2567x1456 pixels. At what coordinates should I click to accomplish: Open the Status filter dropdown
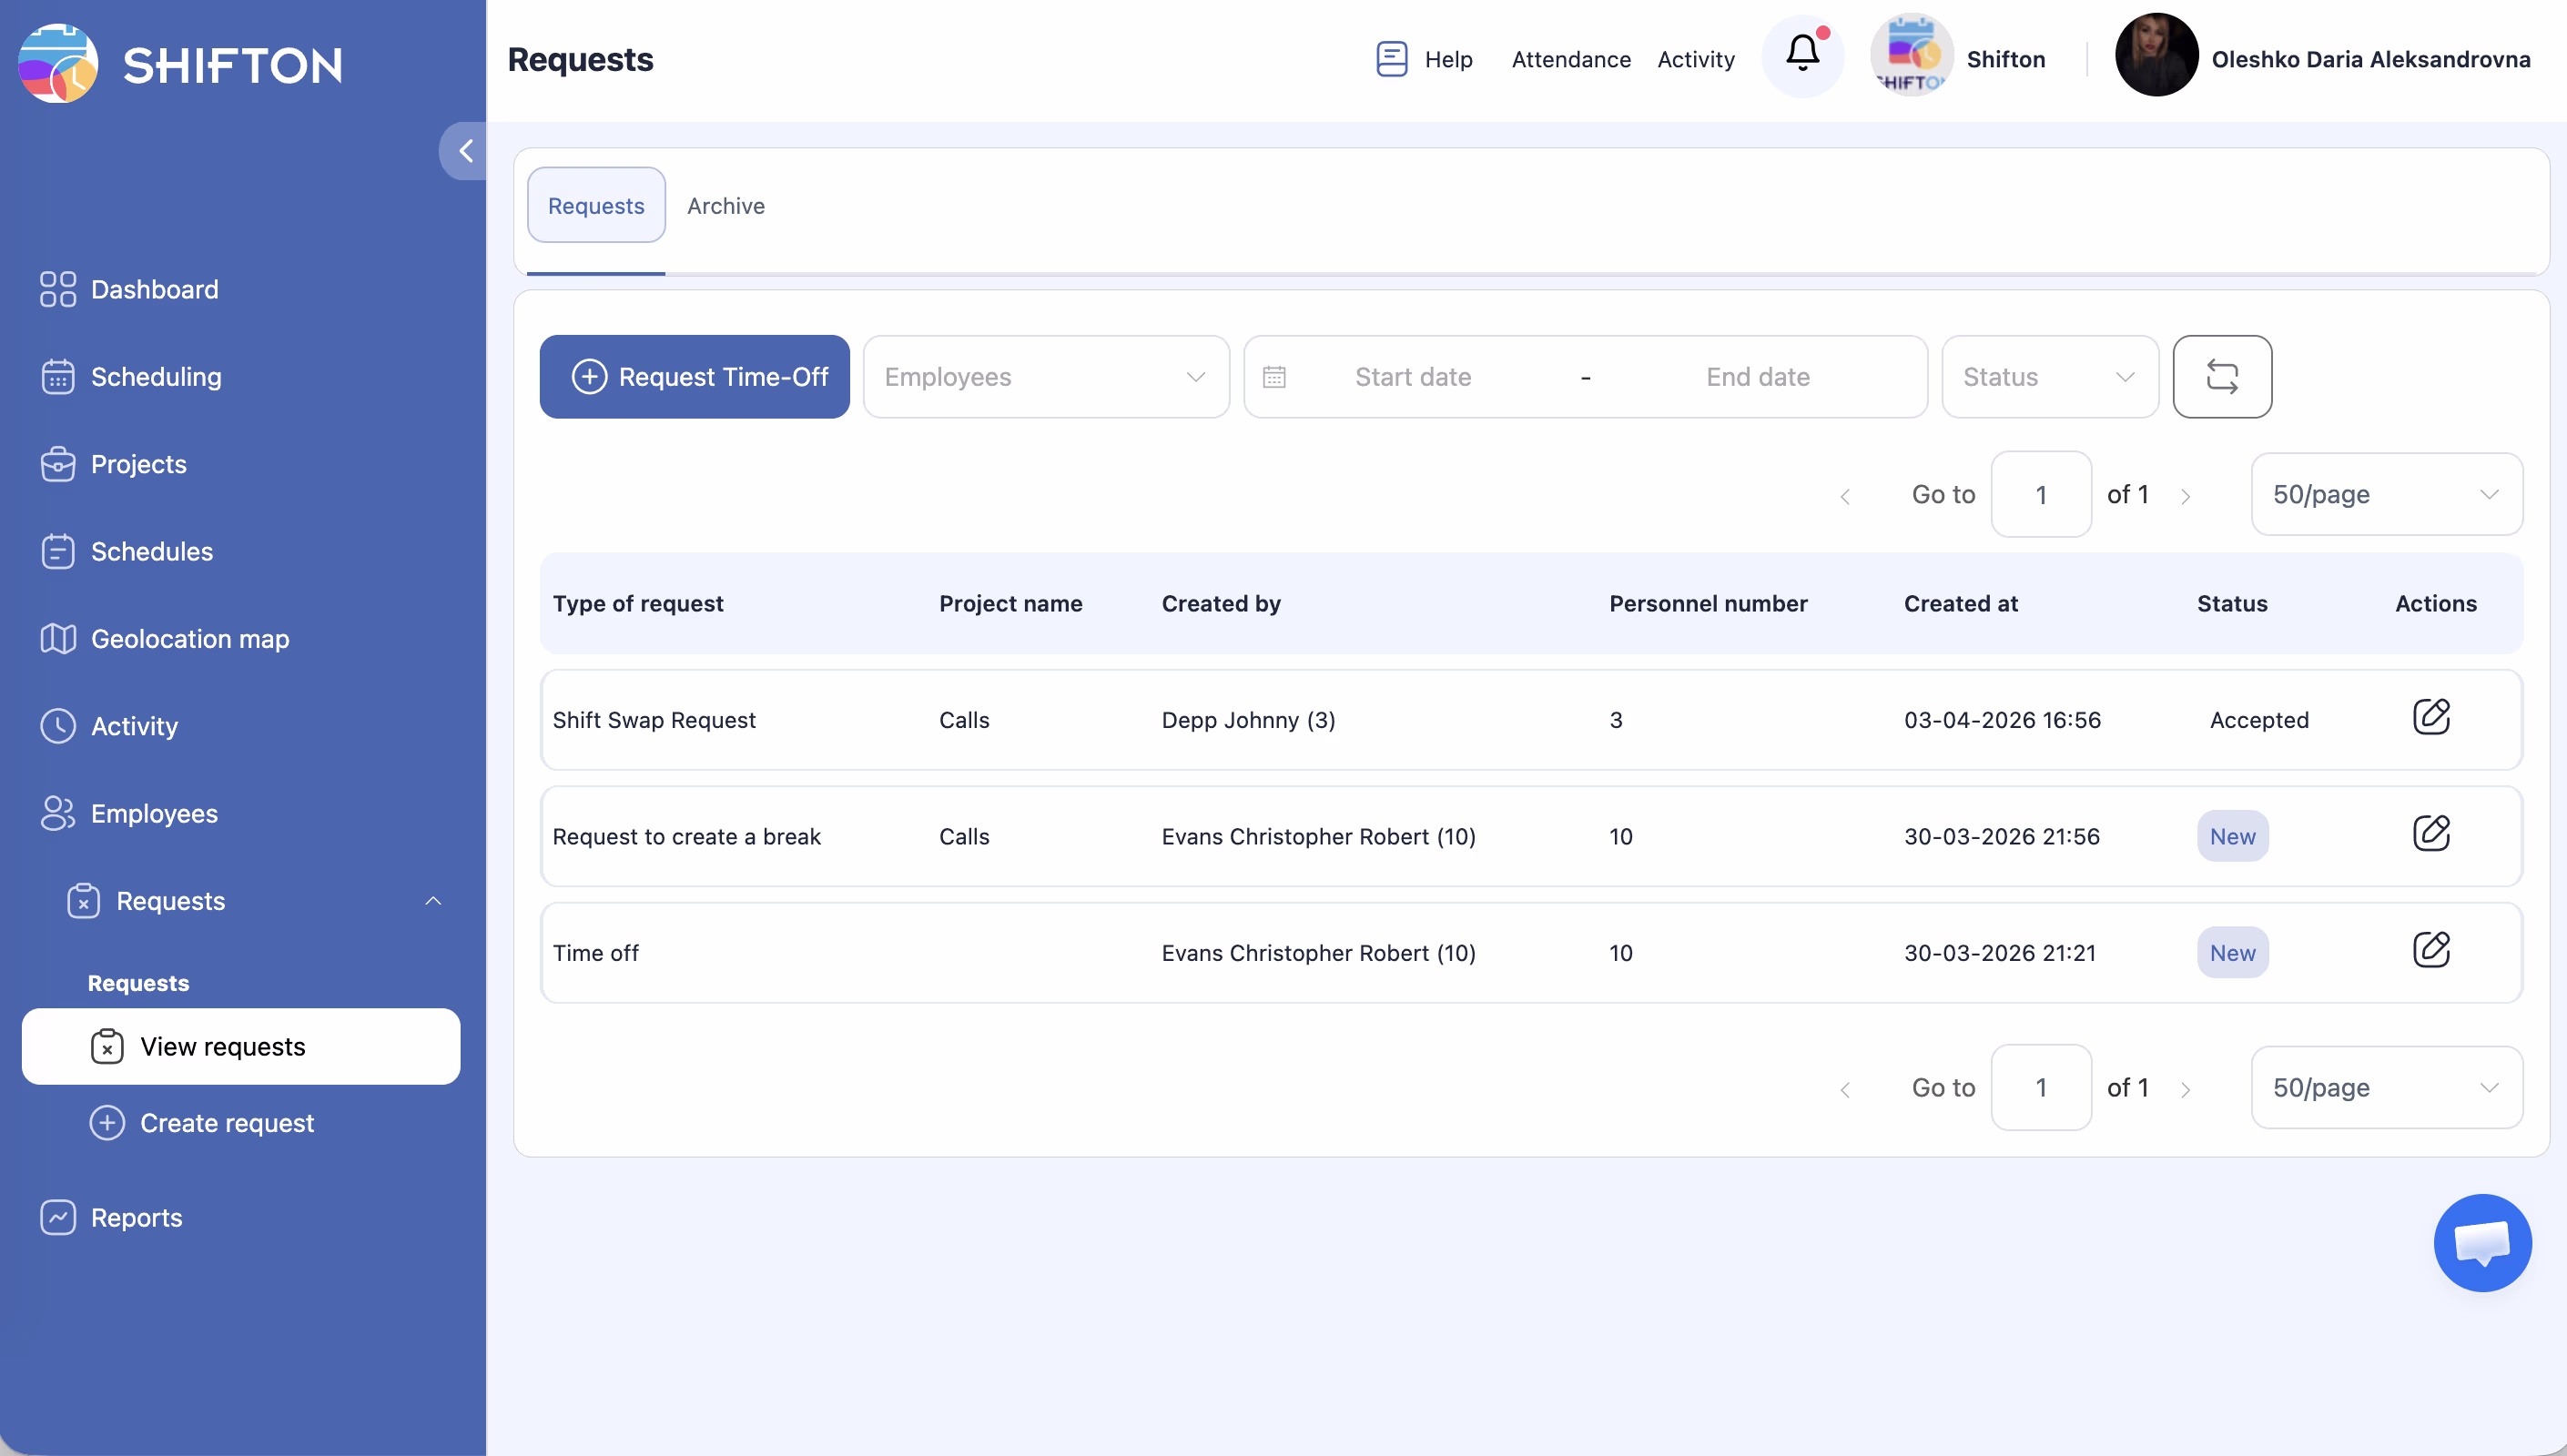click(x=2048, y=377)
